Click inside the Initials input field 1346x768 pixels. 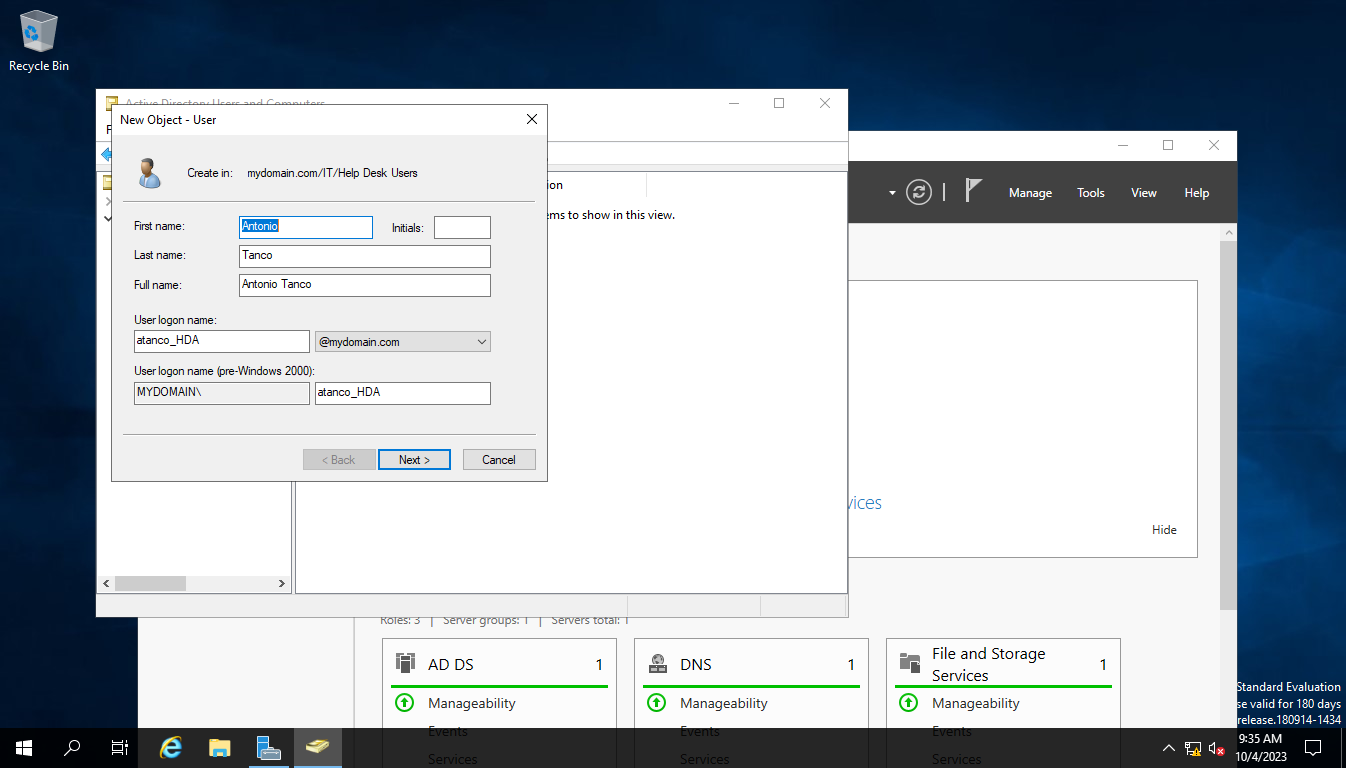462,227
